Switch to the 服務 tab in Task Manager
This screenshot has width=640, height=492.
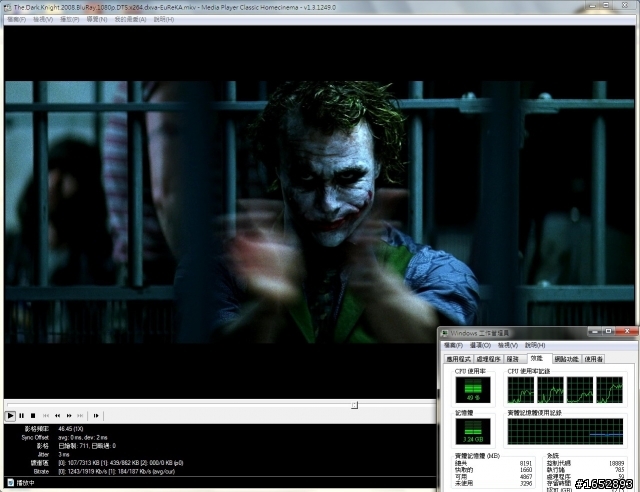click(513, 359)
